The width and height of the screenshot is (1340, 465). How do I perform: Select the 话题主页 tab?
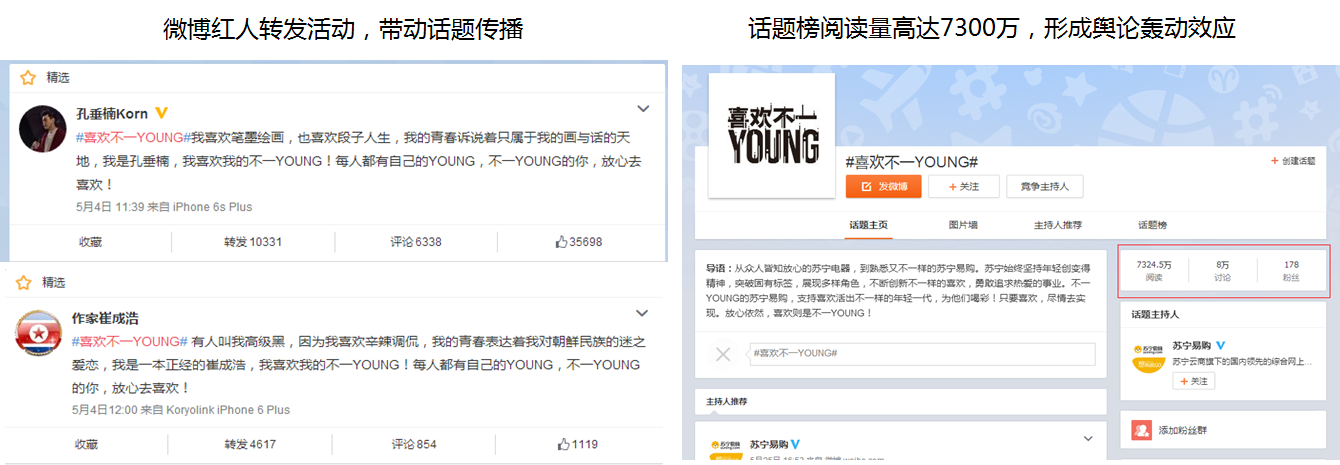(x=867, y=225)
